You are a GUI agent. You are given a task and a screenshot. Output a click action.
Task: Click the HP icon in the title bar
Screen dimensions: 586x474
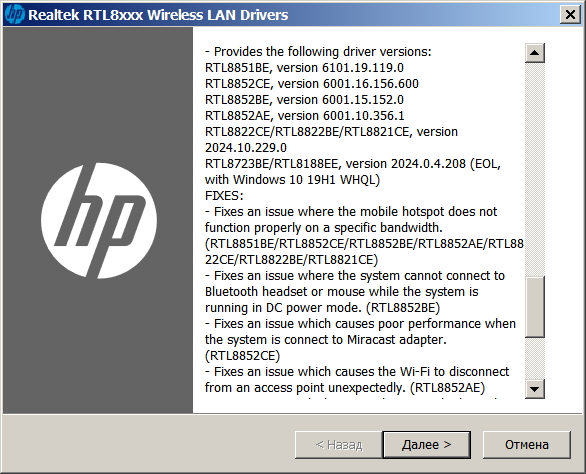coord(15,15)
